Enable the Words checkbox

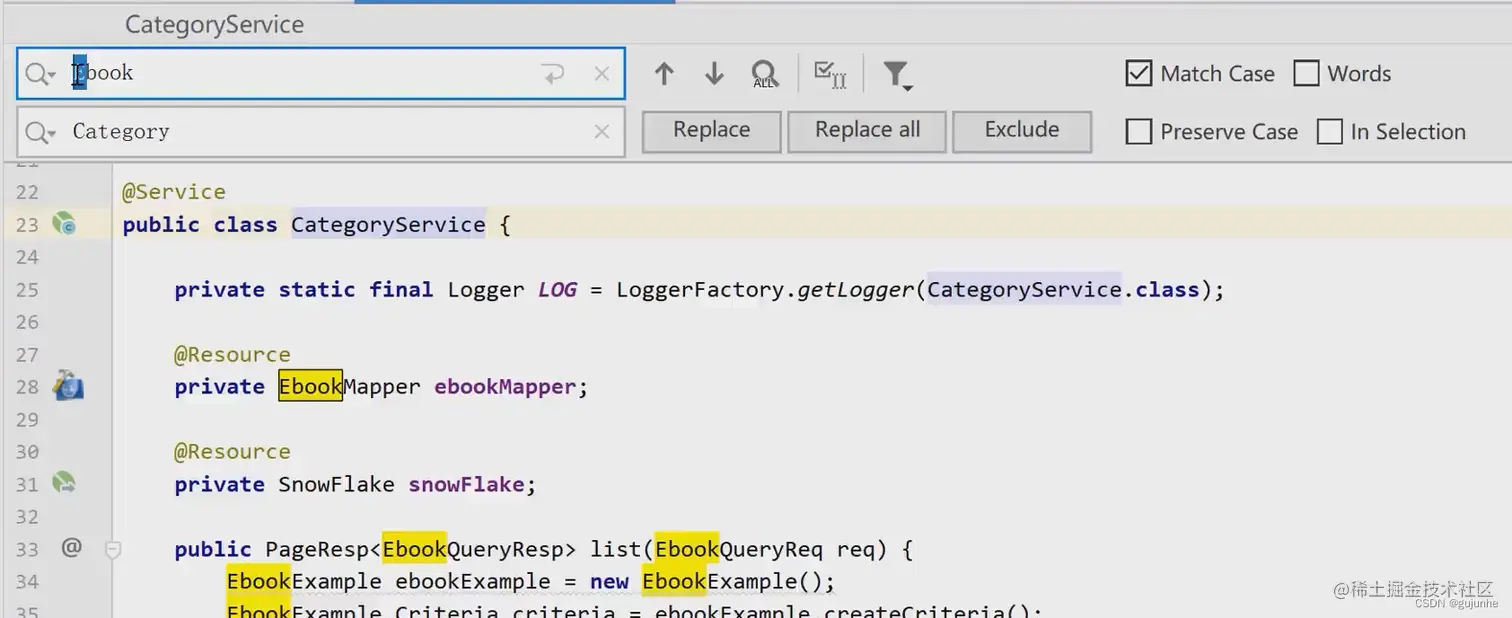(x=1306, y=73)
